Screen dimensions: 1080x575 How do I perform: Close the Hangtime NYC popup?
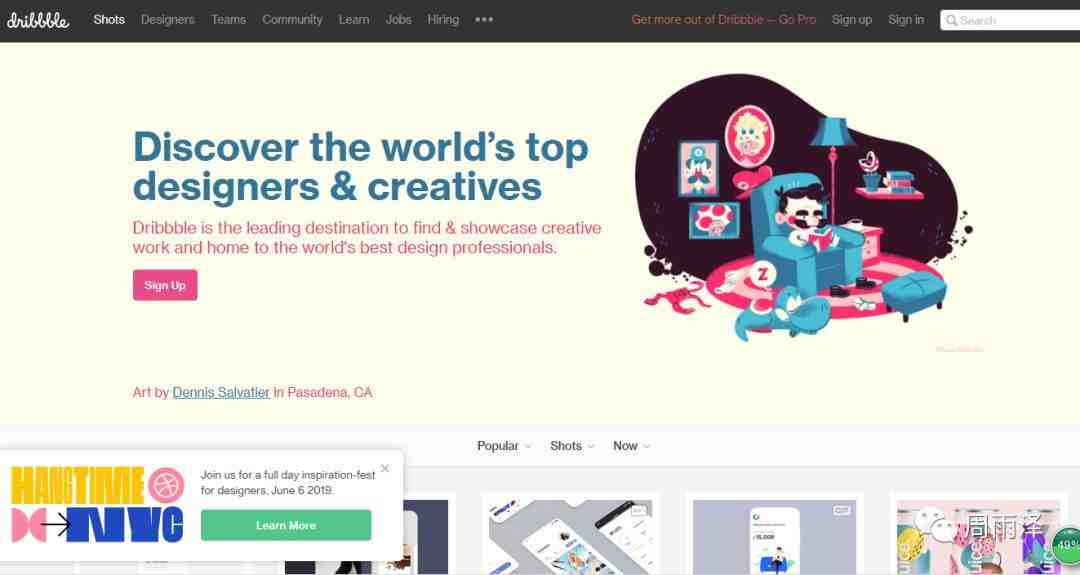[385, 468]
